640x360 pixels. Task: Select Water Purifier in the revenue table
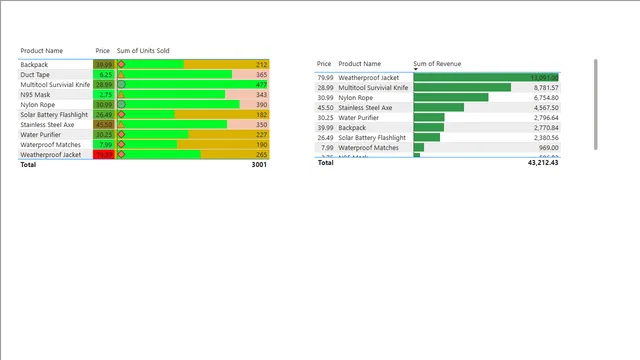pyautogui.click(x=358, y=118)
